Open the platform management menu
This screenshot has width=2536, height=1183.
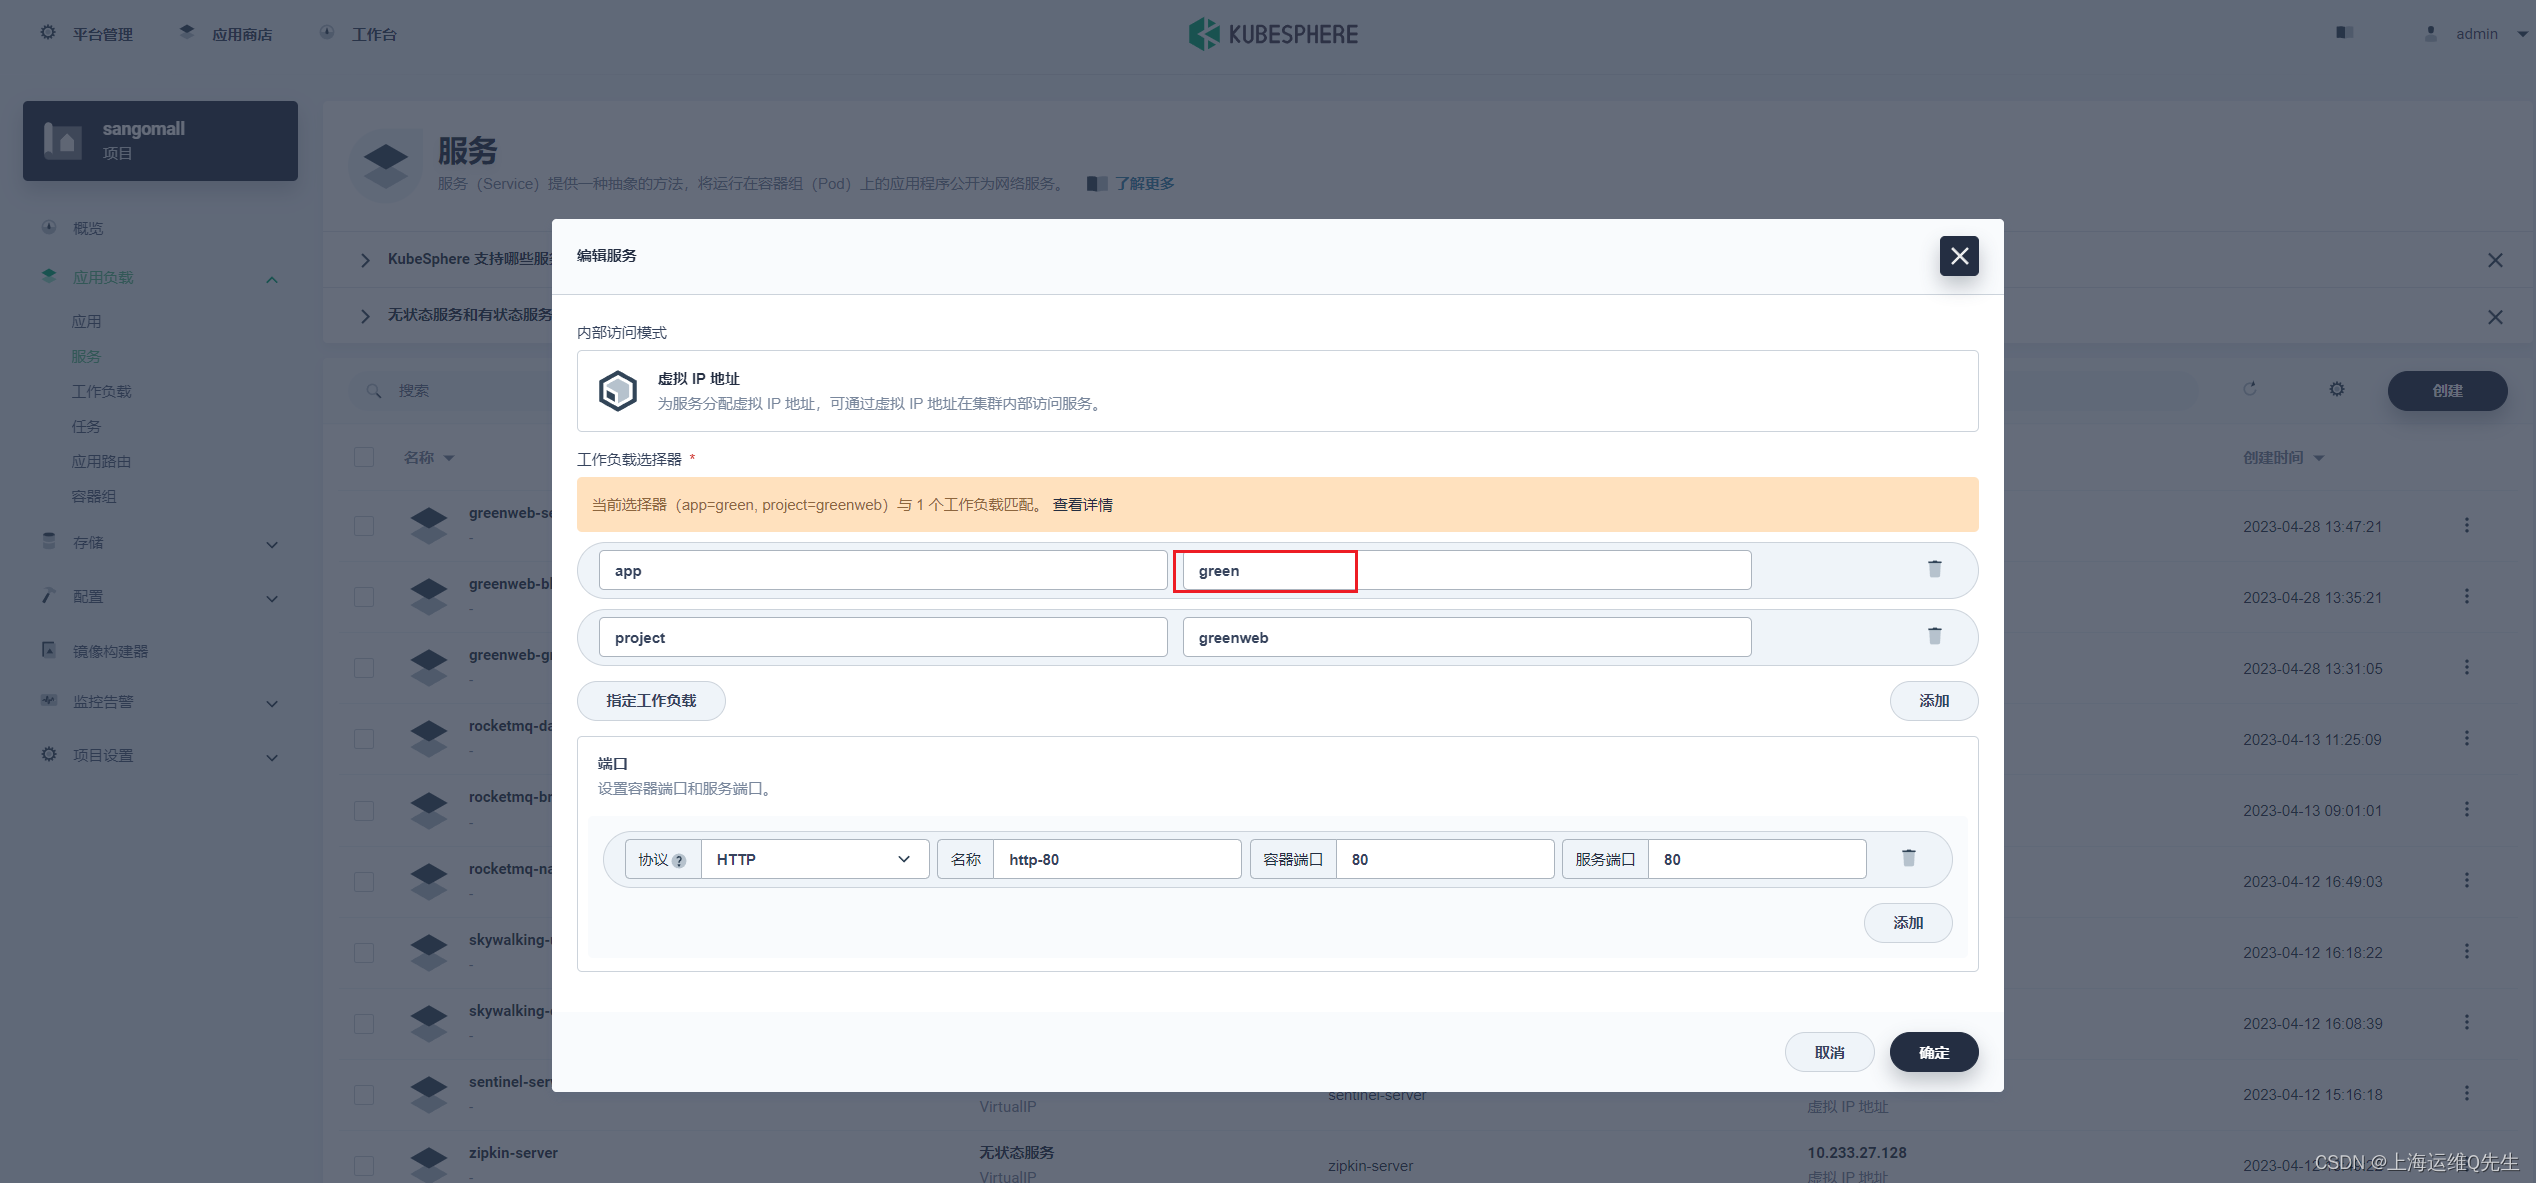click(x=87, y=34)
